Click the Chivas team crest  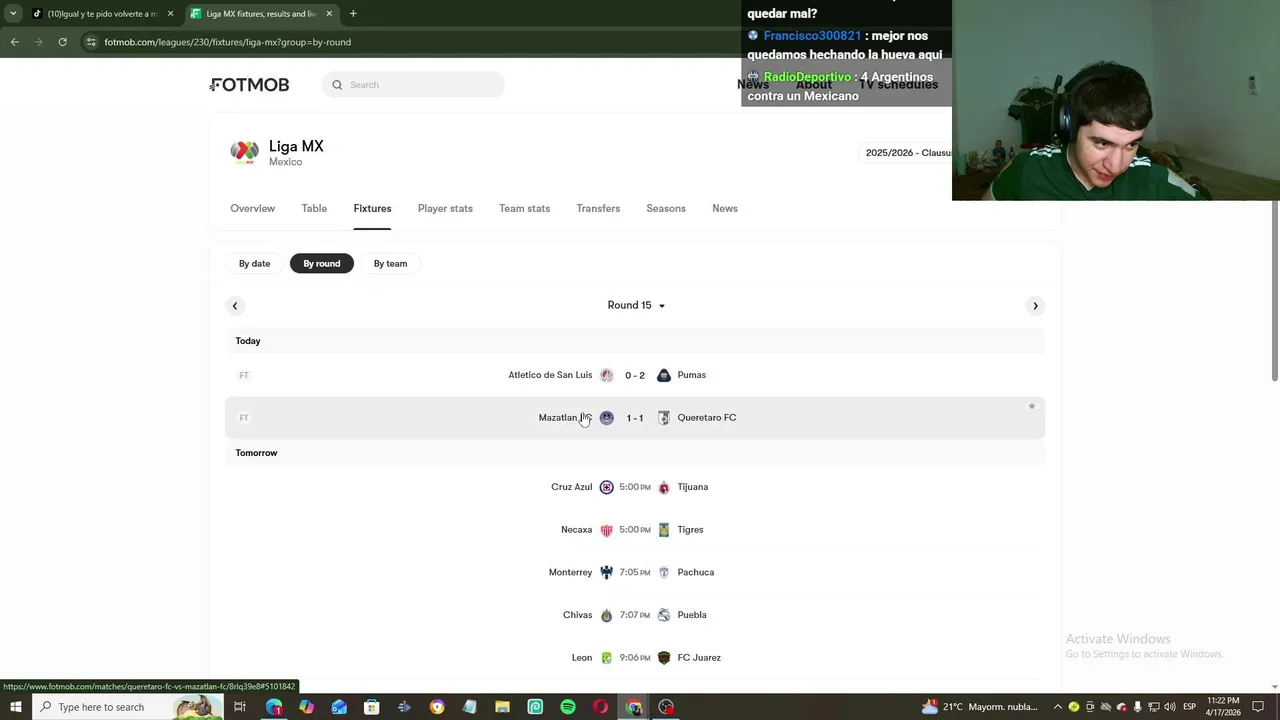[606, 615]
